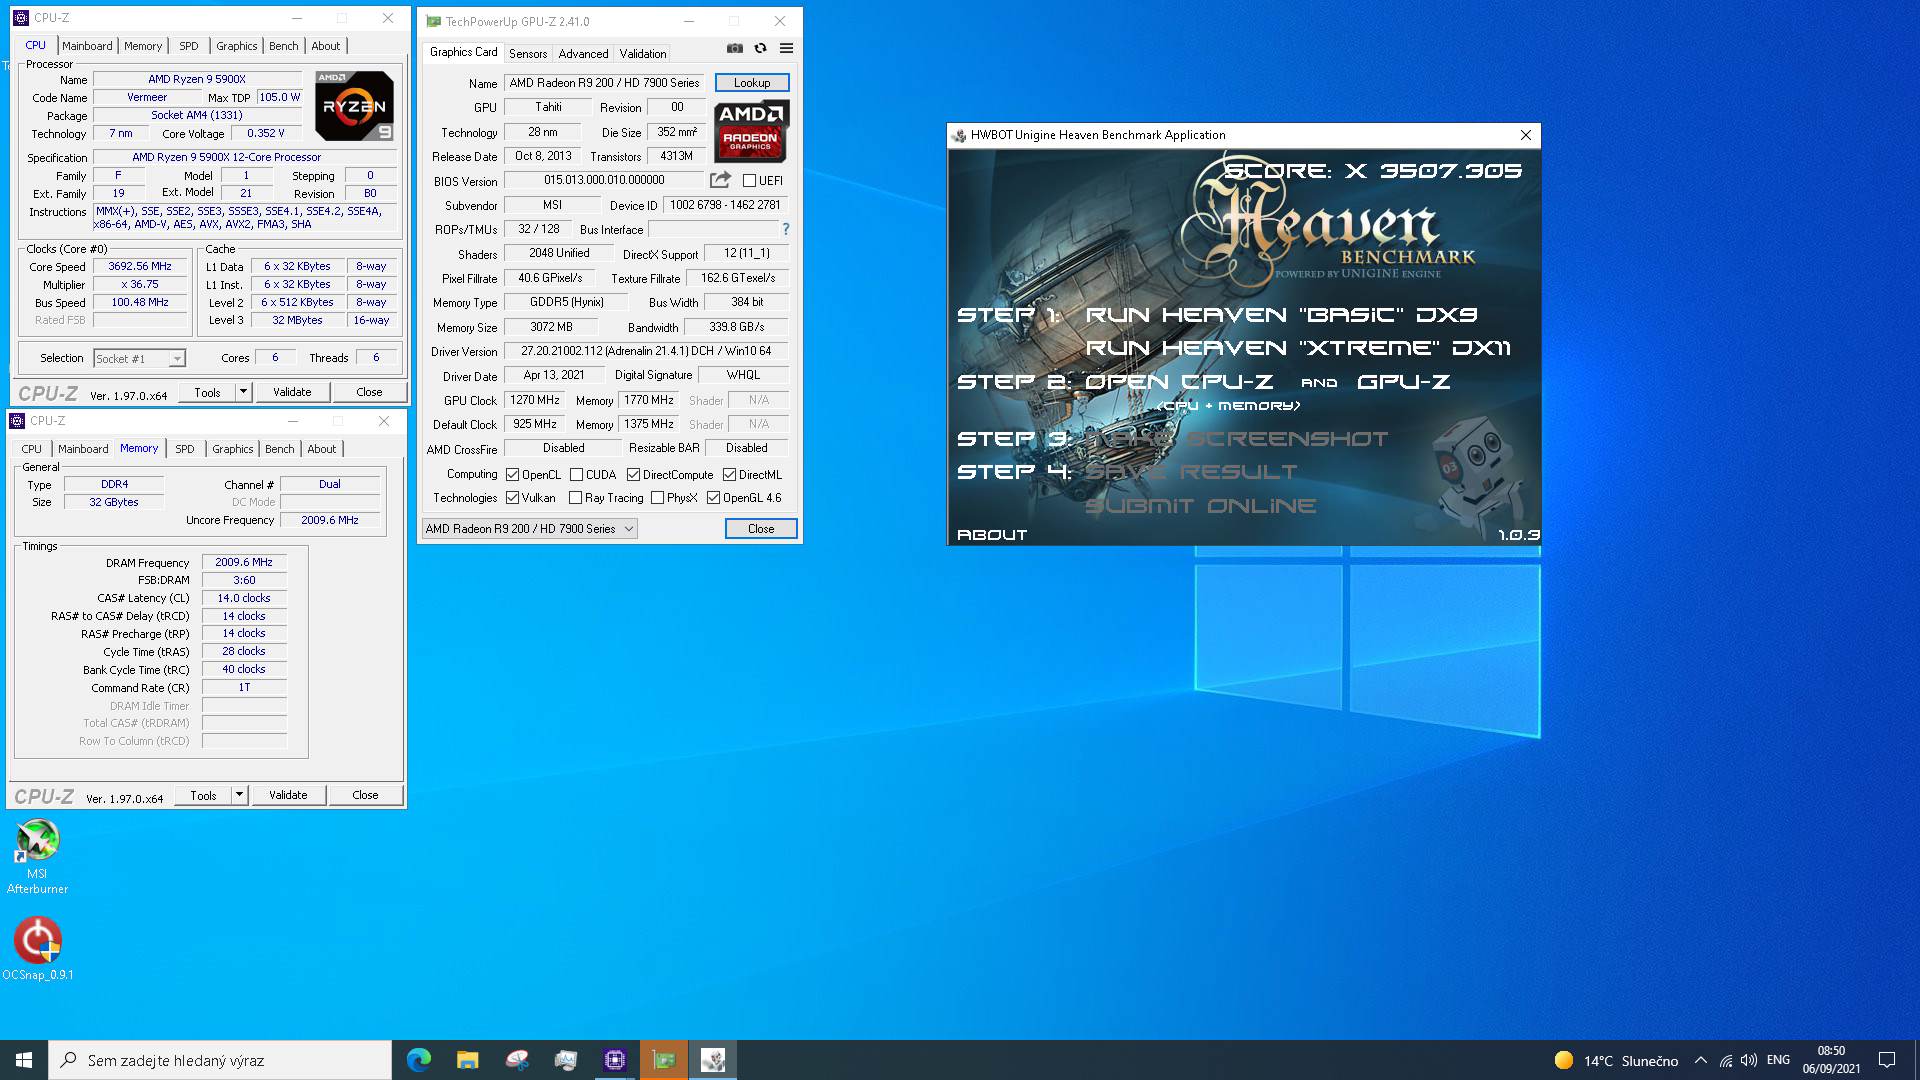
Task: Click the CPU Name field AMD Ryzen 9 5900X
Action: coord(197,79)
